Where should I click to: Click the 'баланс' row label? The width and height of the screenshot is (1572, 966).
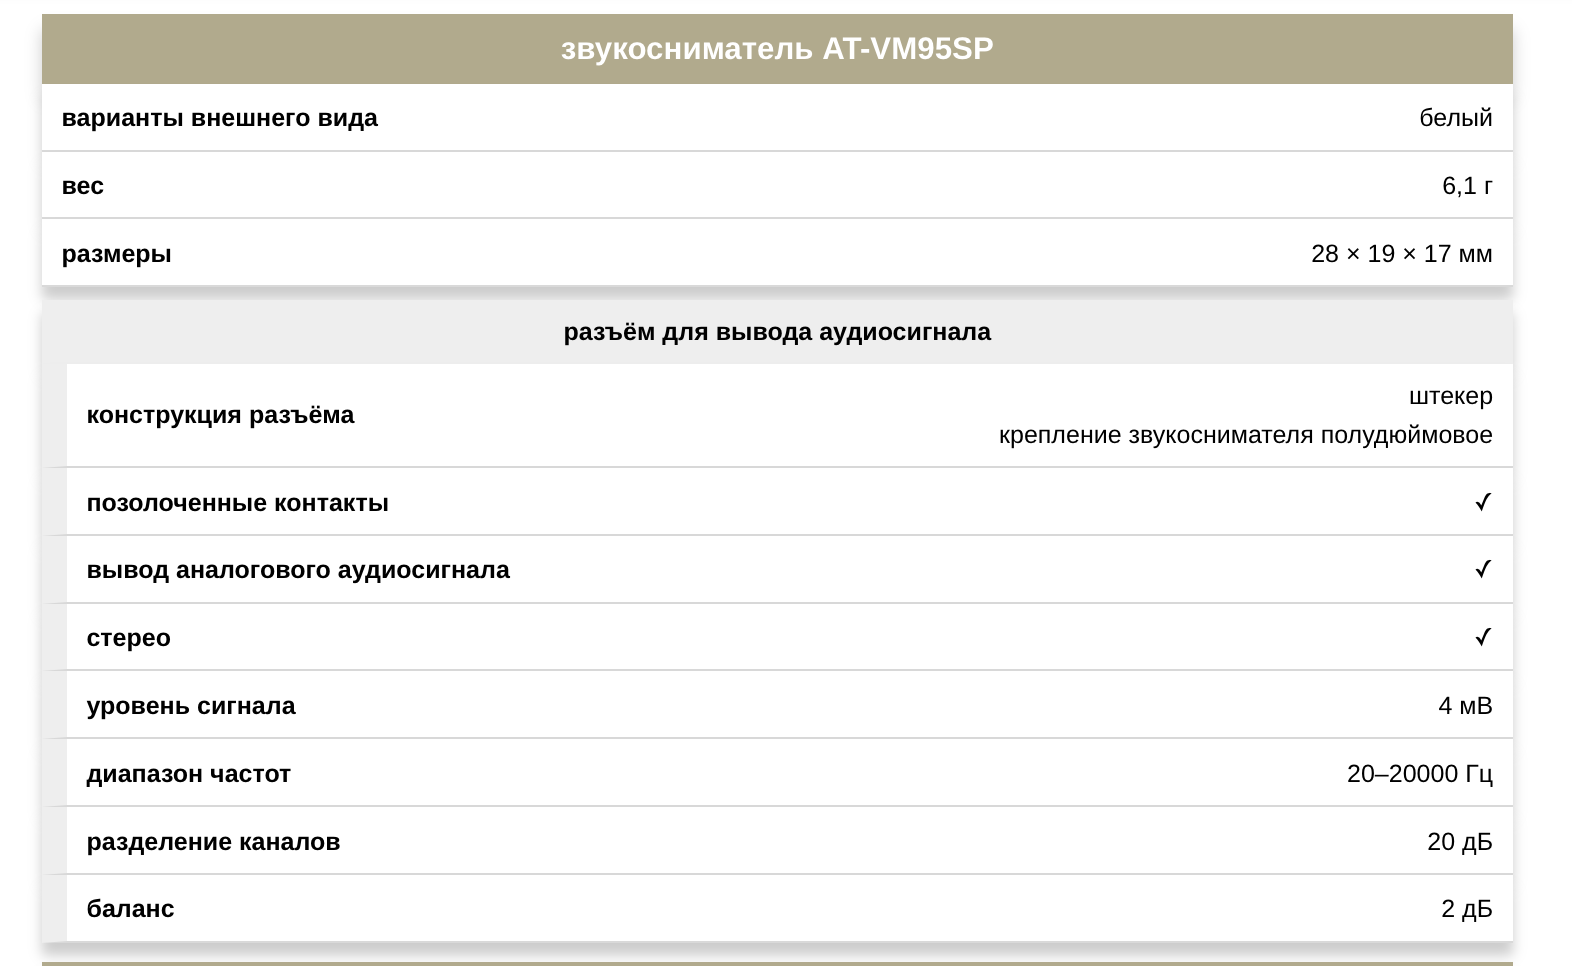pyautogui.click(x=131, y=909)
